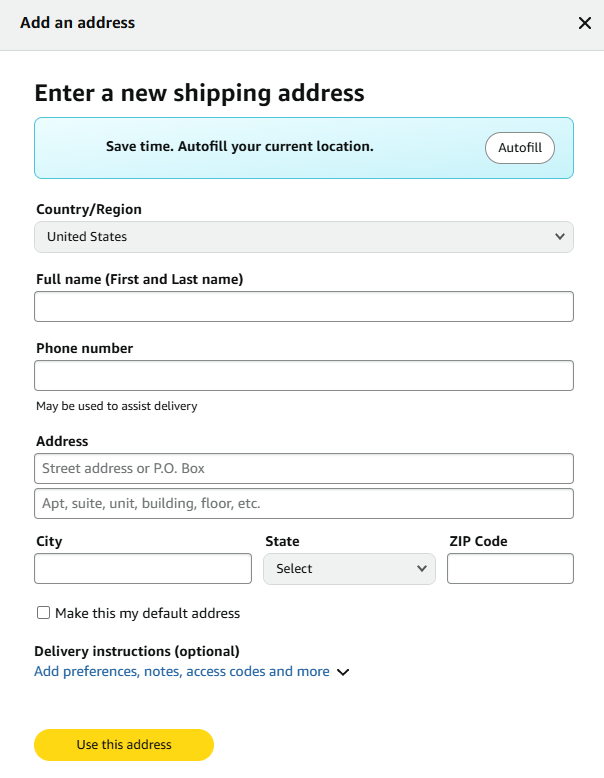Viewport: 604px width, 778px height.
Task: Open the Add preferences, notes, access codes link
Action: tap(182, 672)
